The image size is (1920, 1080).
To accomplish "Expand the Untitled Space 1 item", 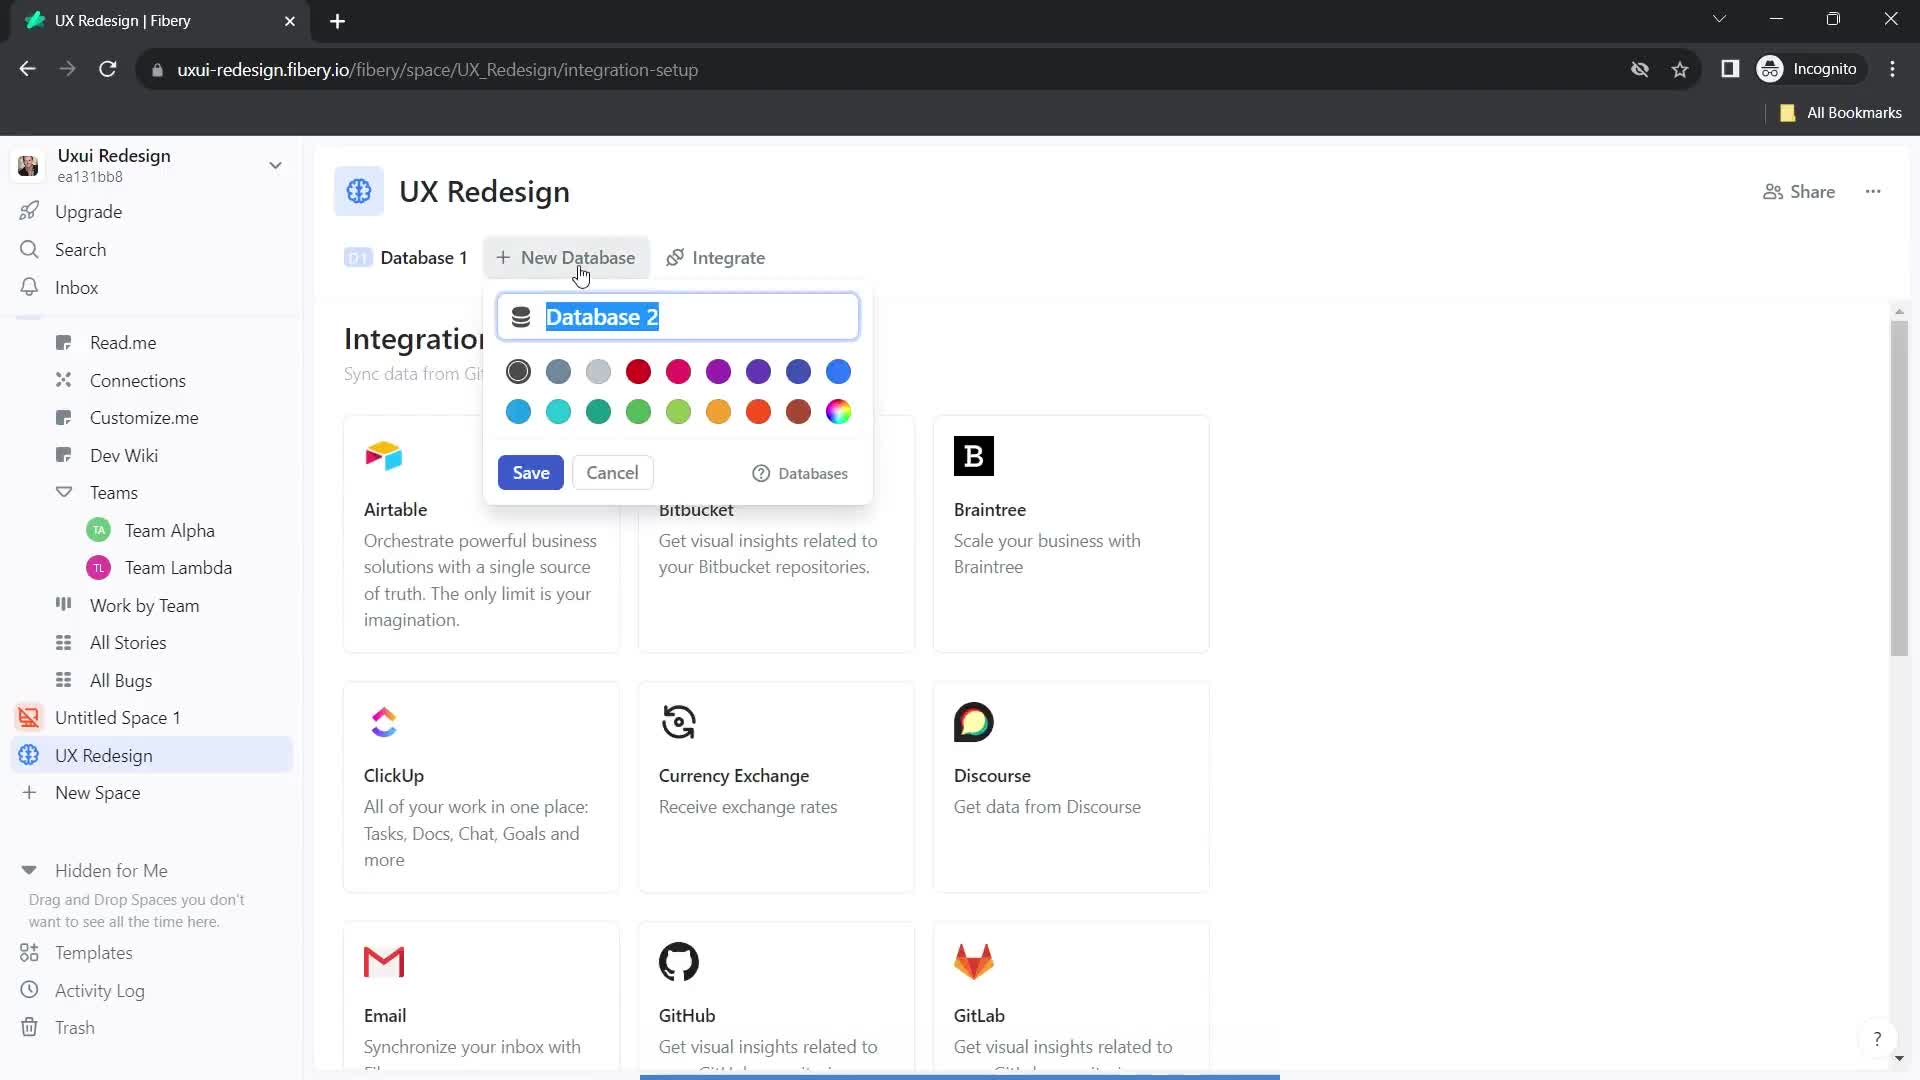I will (29, 719).
